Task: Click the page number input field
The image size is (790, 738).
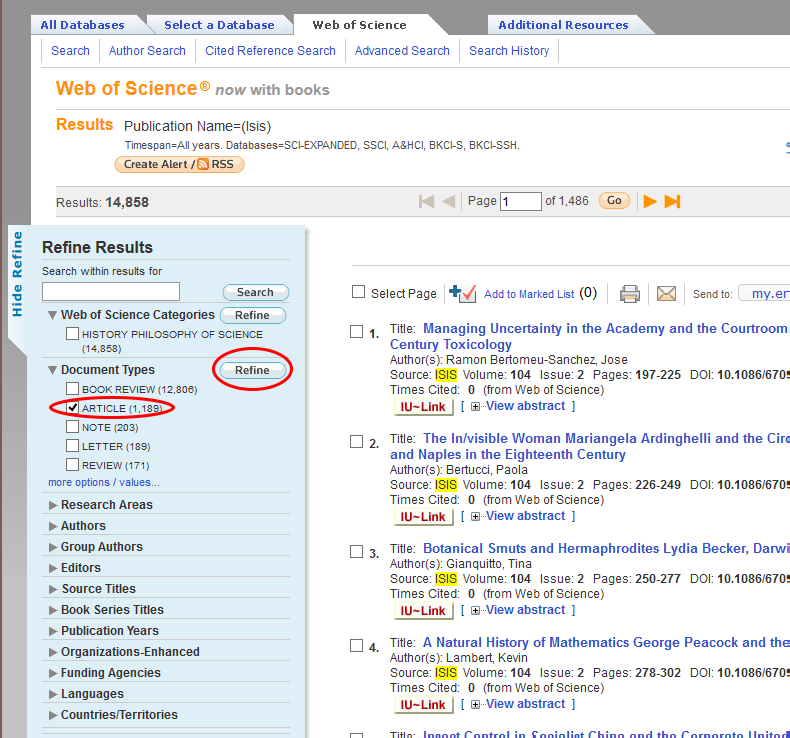Action: click(x=520, y=202)
